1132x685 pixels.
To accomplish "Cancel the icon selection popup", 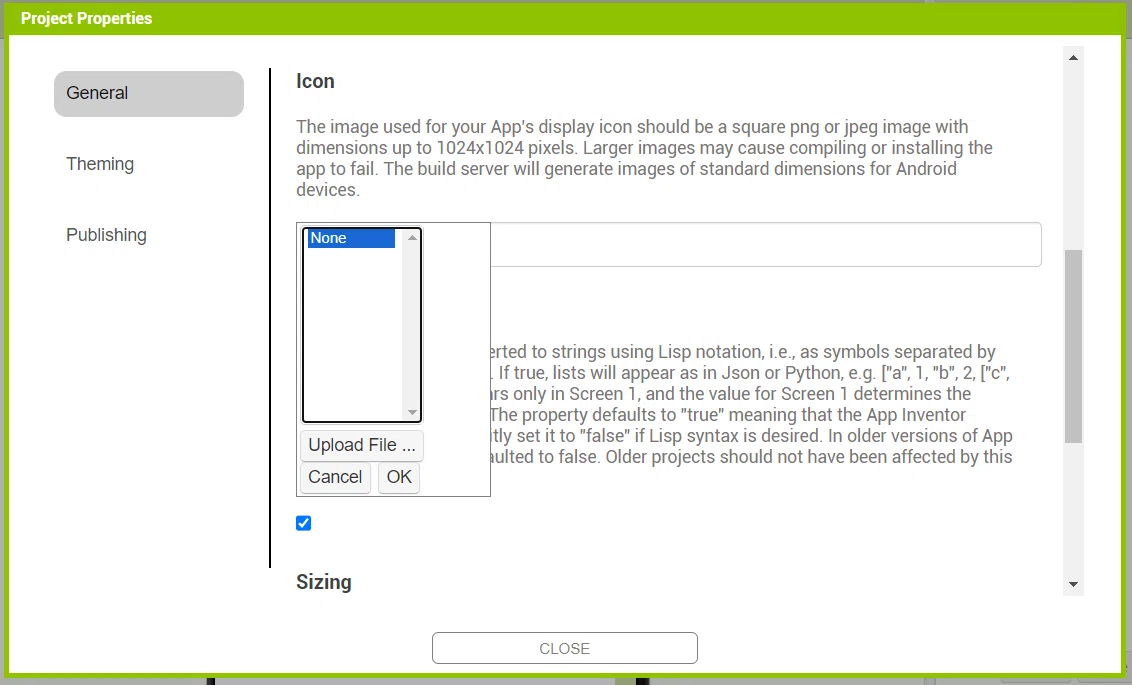I will click(335, 477).
